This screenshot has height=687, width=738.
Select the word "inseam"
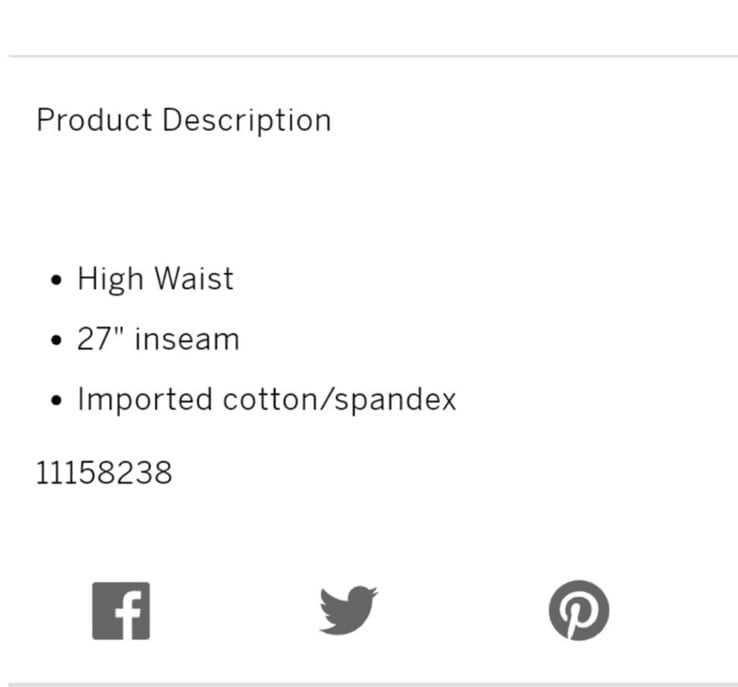coord(187,339)
